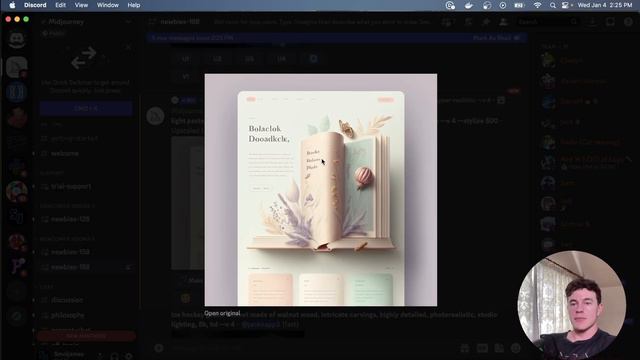Click the bowl icon in menu bar
This screenshot has height=360, width=640.
(x=469, y=5)
